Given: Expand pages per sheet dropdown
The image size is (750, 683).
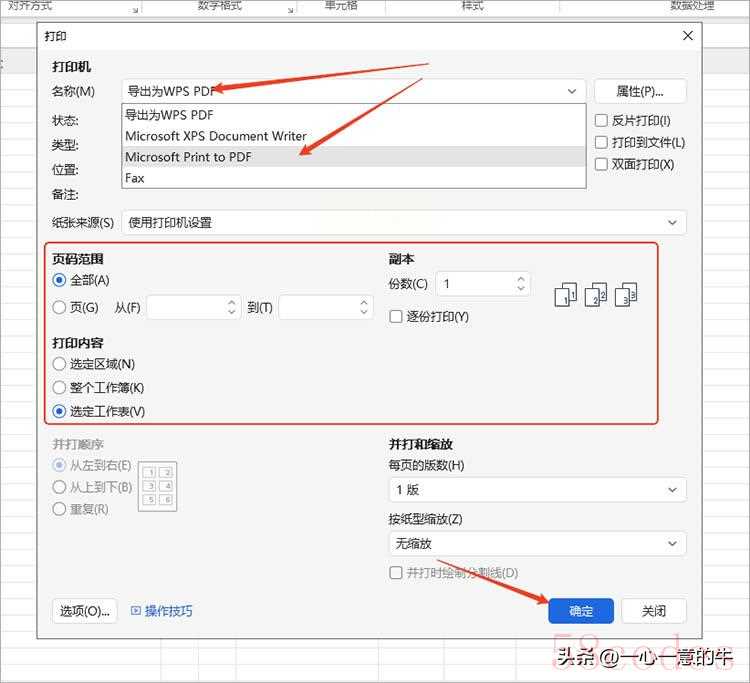Looking at the screenshot, I should coord(672,490).
